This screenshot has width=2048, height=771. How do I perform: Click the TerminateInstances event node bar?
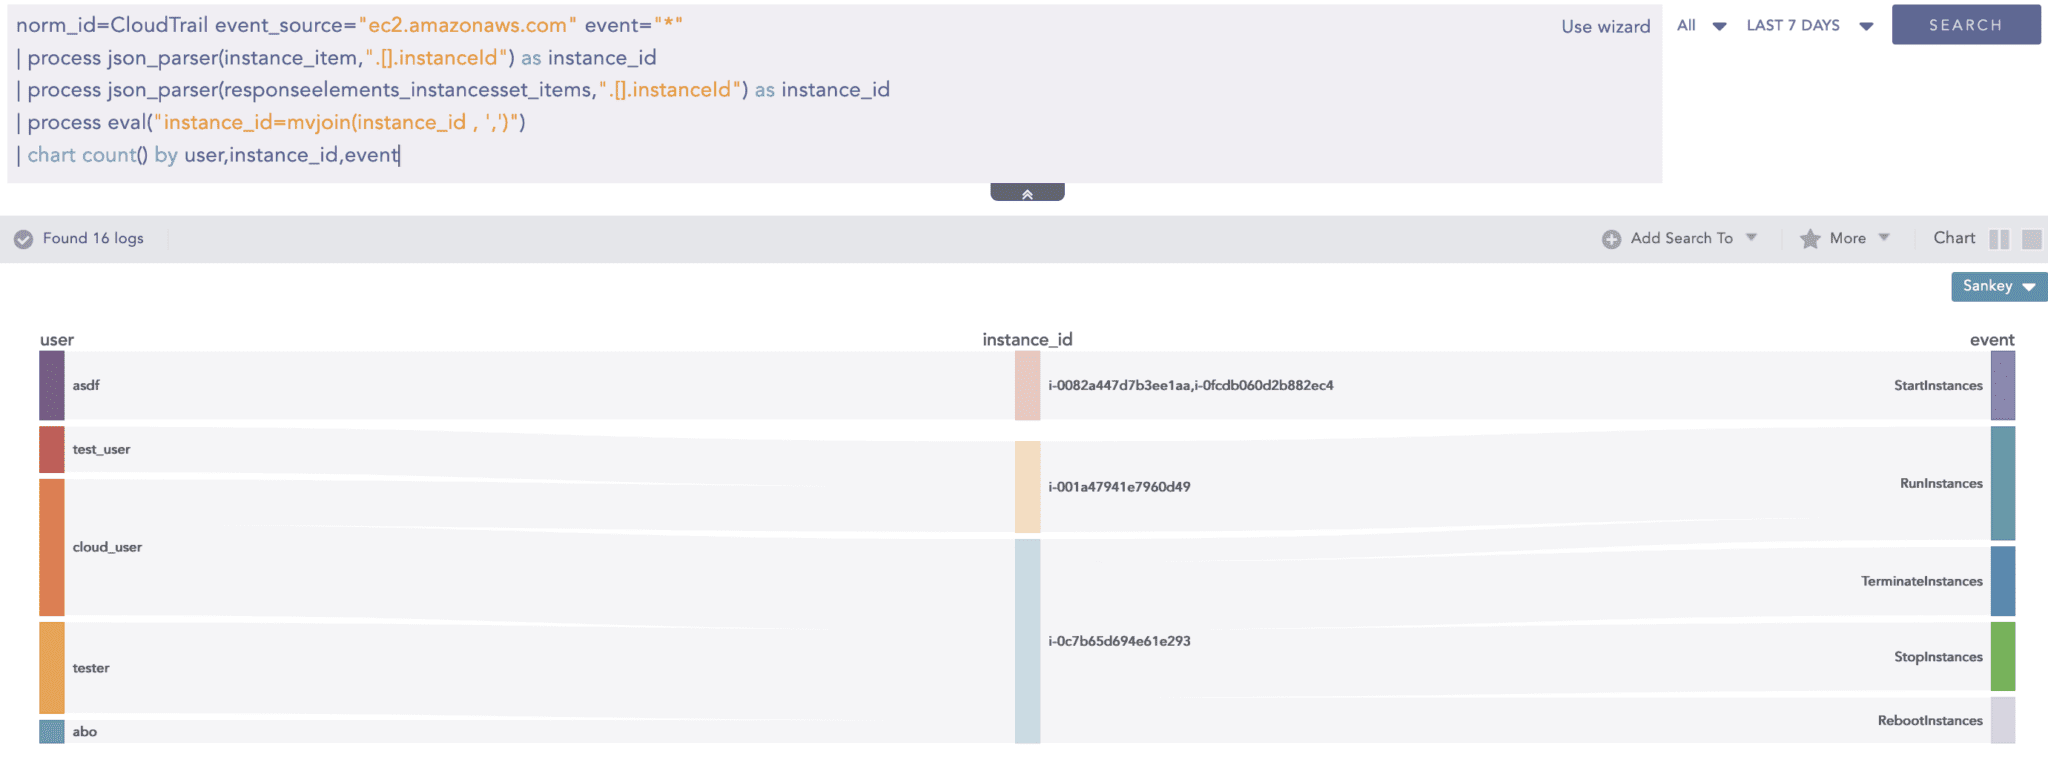pyautogui.click(x=2002, y=581)
